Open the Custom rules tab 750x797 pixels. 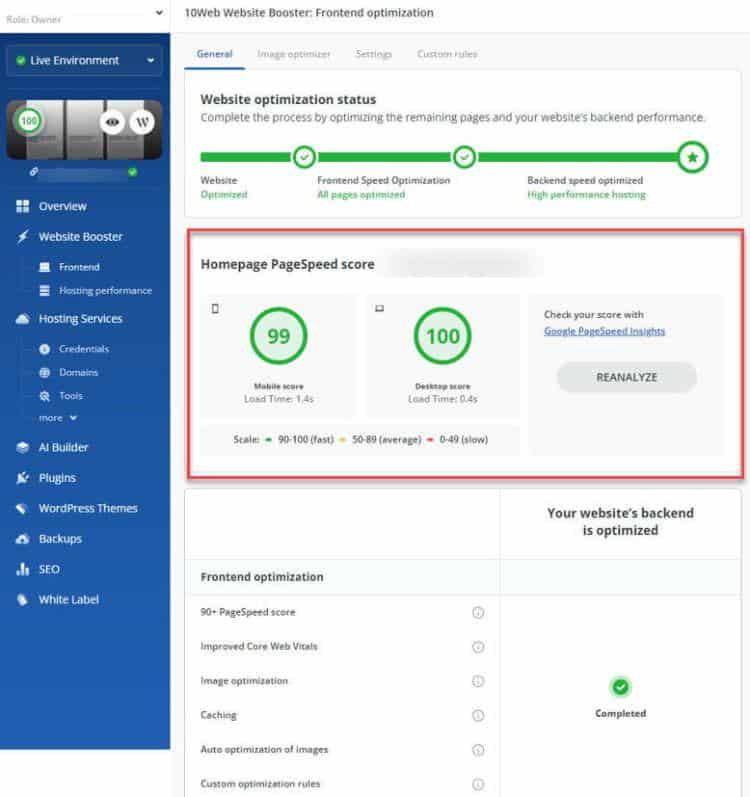447,54
